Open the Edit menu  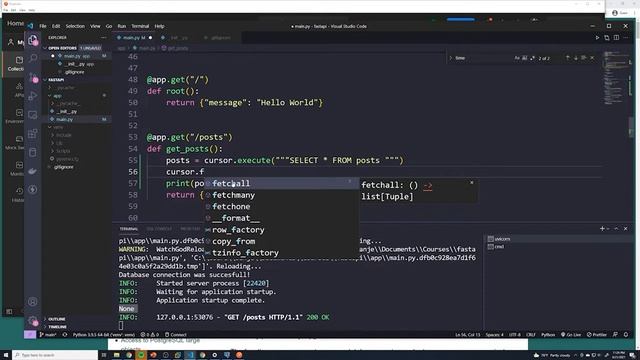pyautogui.click(x=56, y=26)
